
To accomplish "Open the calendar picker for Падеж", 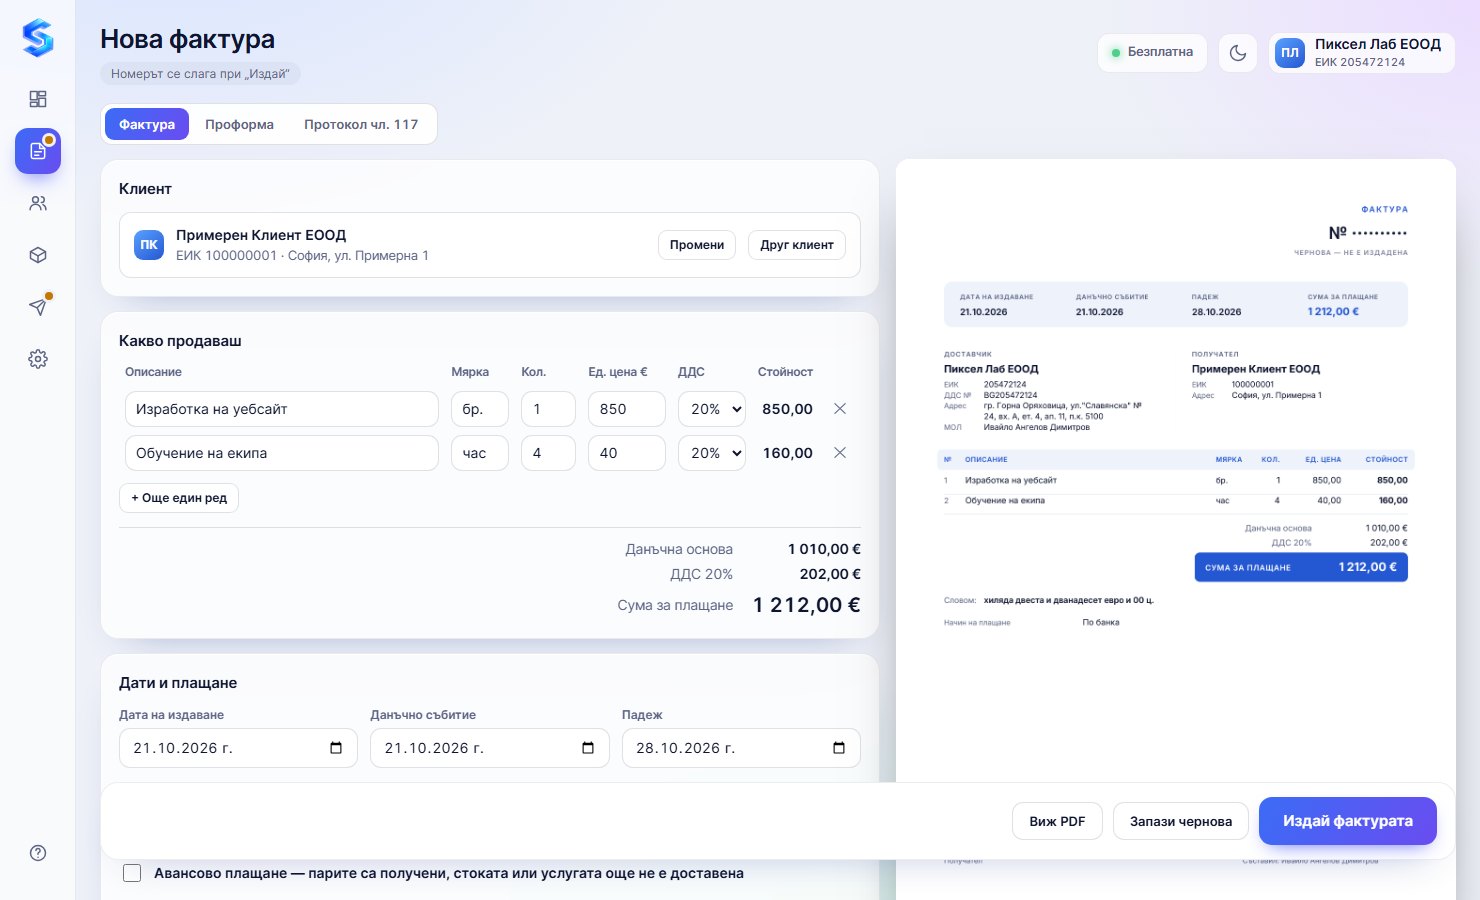I will pos(839,748).
